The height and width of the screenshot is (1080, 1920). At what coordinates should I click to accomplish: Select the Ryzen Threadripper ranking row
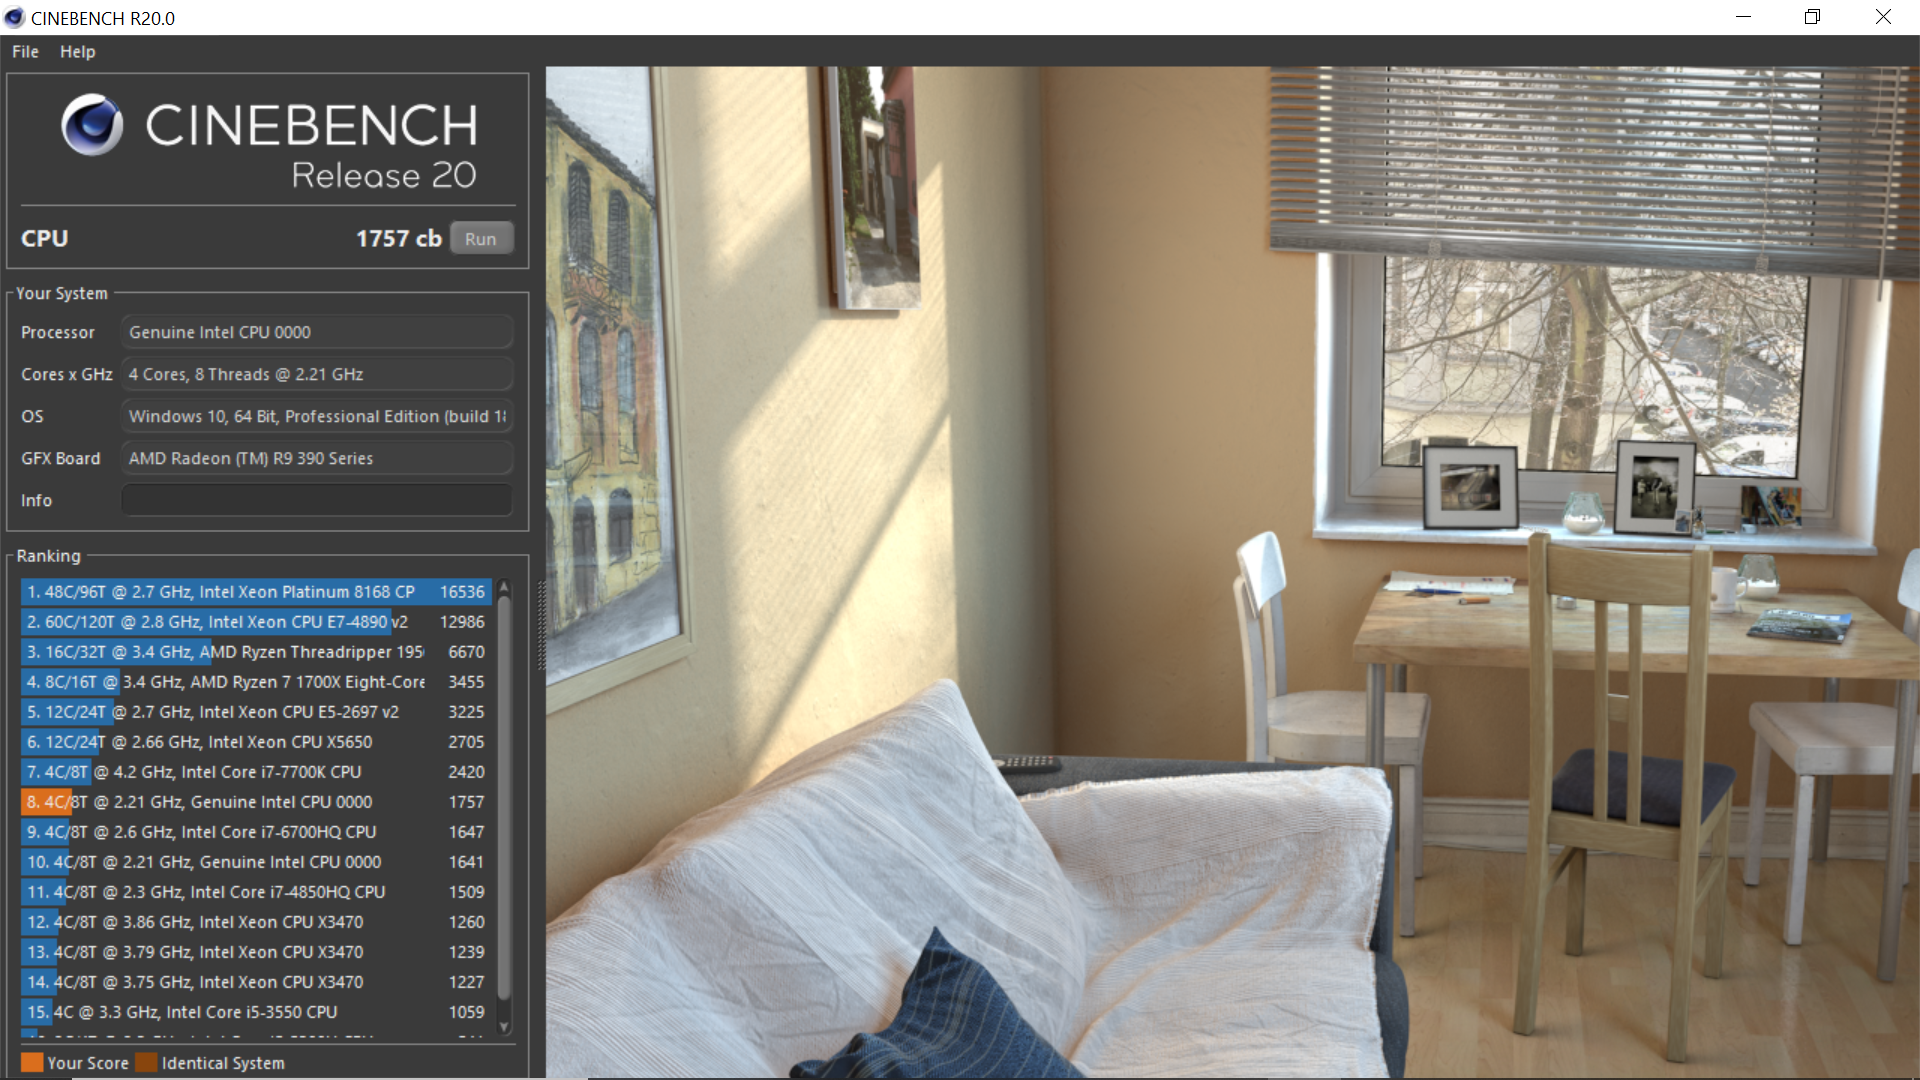coord(255,652)
